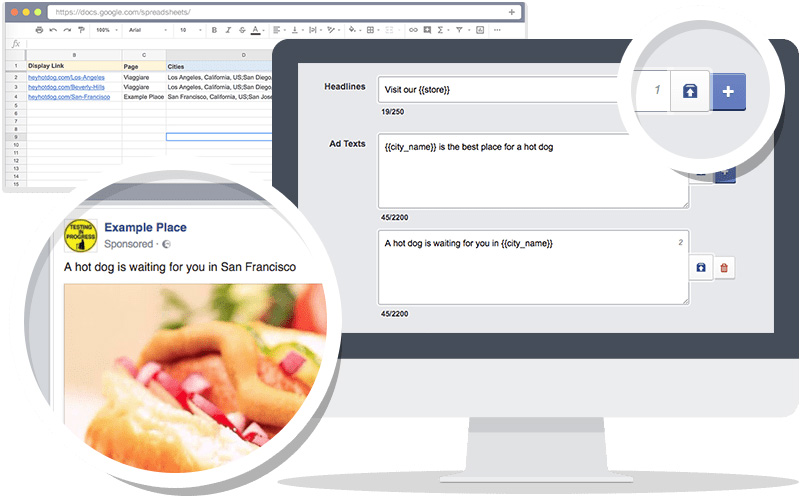This screenshot has height=500, width=800.
Task: Print the spreadsheet using the printer icon
Action: tap(39, 30)
